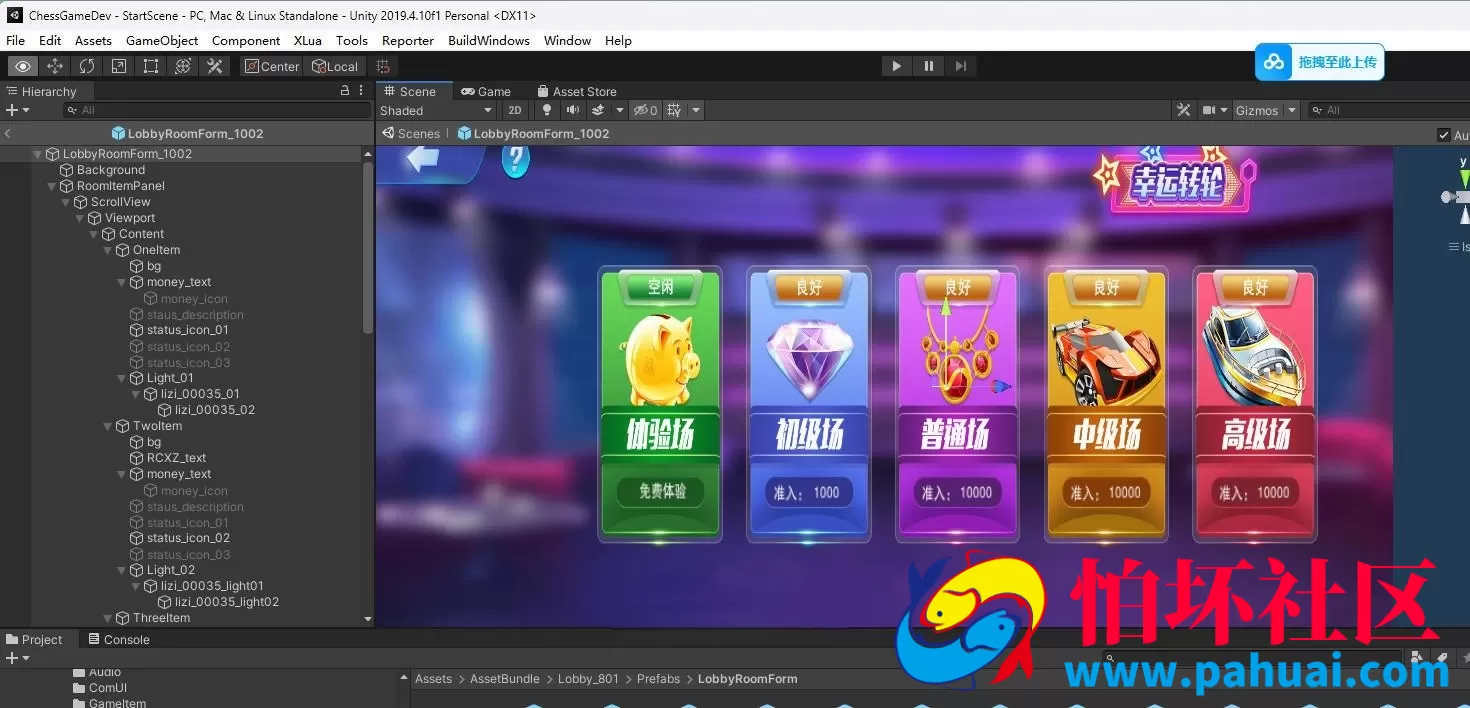Toggle Local handle rotation
This screenshot has width=1470, height=708.
(x=335, y=66)
